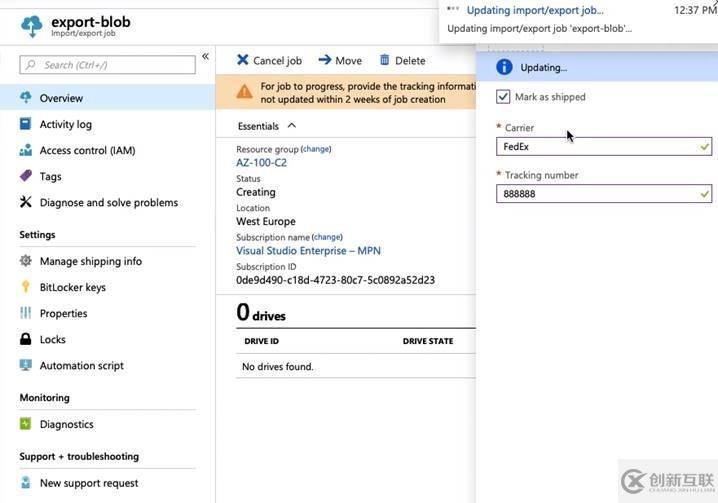Open the Overview menu item
Screen dimensions: 718x503
pyautogui.click(x=107, y=98)
